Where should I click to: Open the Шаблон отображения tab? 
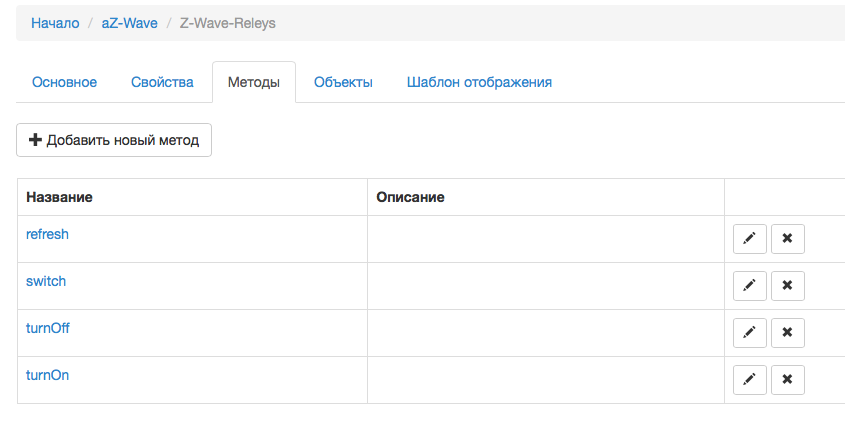pos(479,82)
